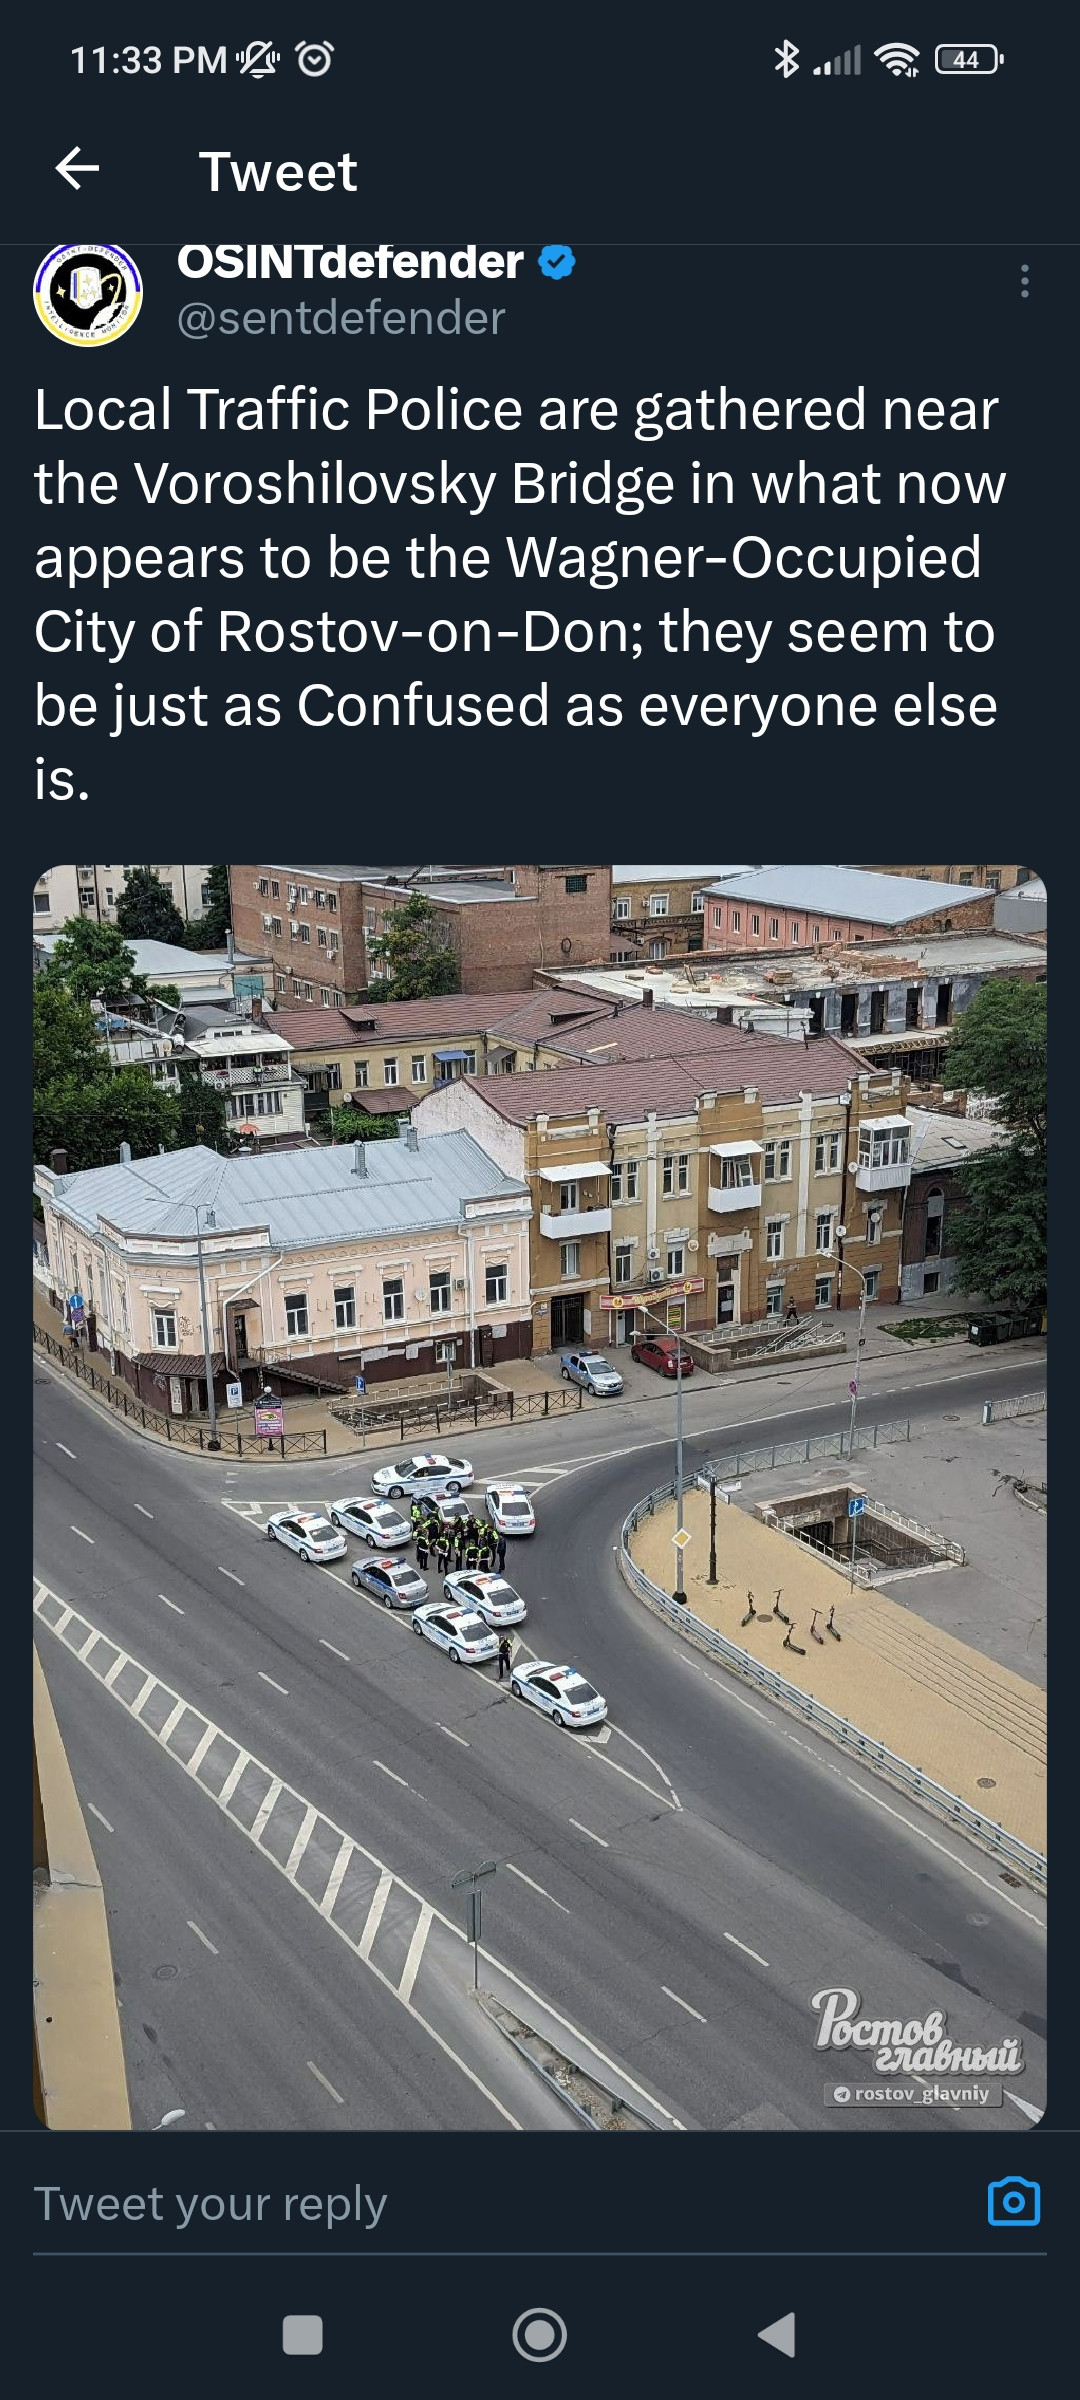Image resolution: width=1080 pixels, height=2400 pixels.
Task: Click the blue verified badge
Action: [x=557, y=263]
